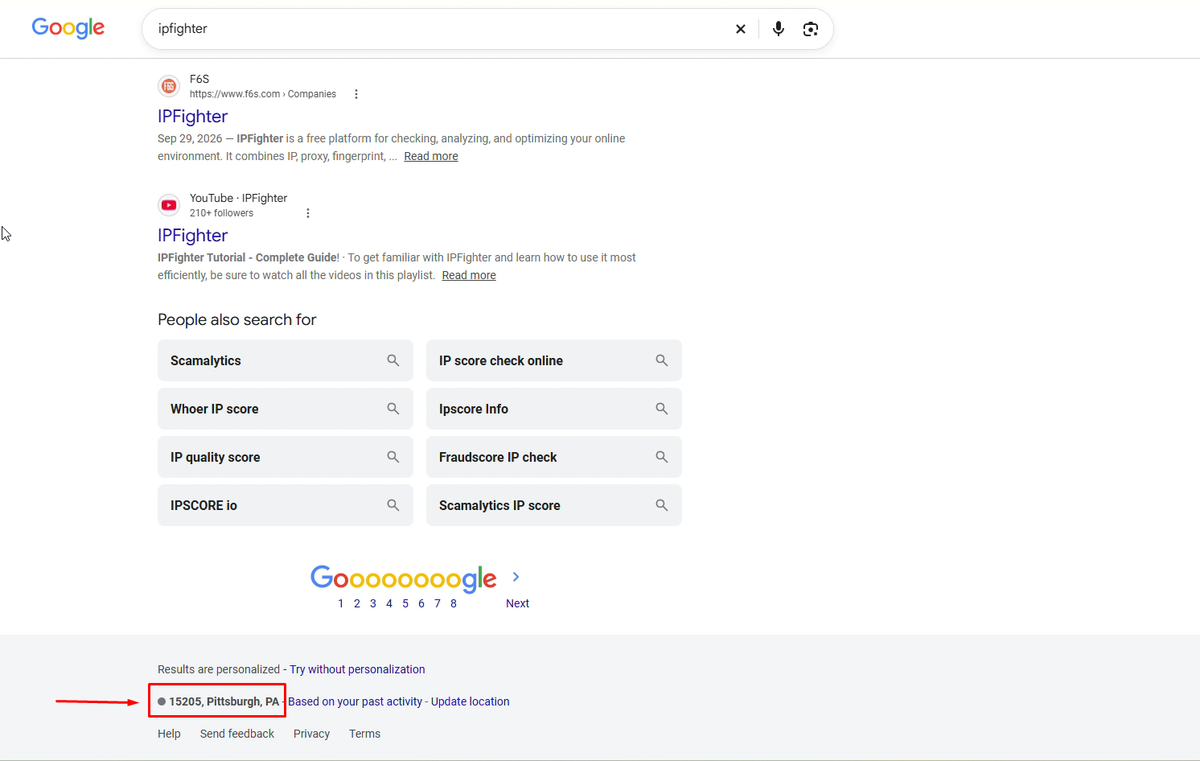Click the magnifier icon on Whoer IP score
Viewport: 1200px width, 761px height.
[x=393, y=408]
